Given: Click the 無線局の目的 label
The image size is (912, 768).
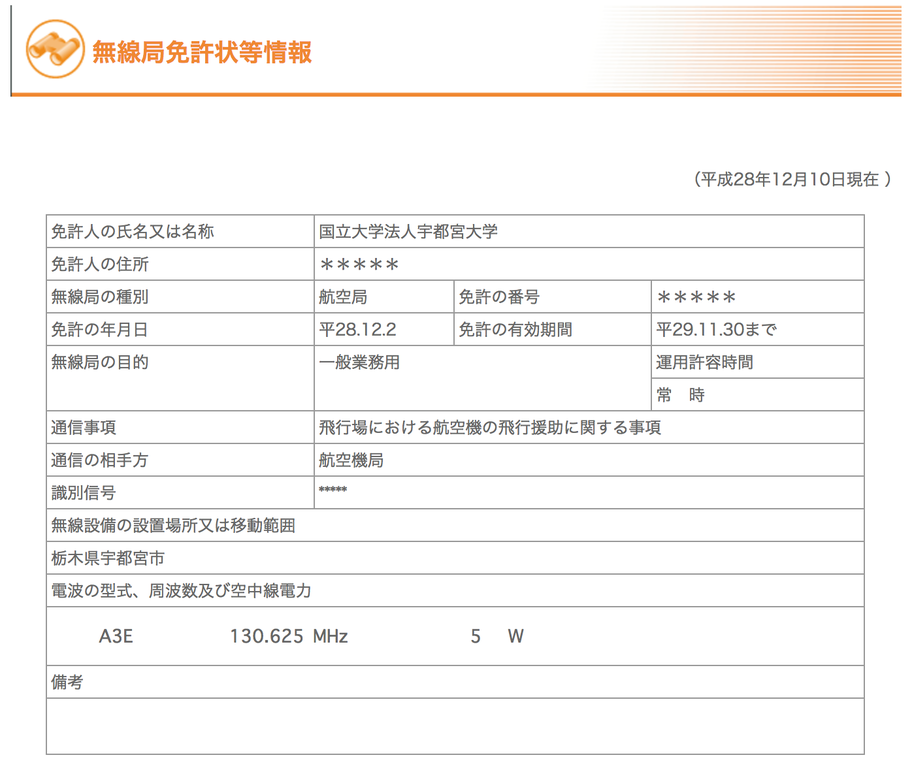Looking at the screenshot, I should 99,362.
